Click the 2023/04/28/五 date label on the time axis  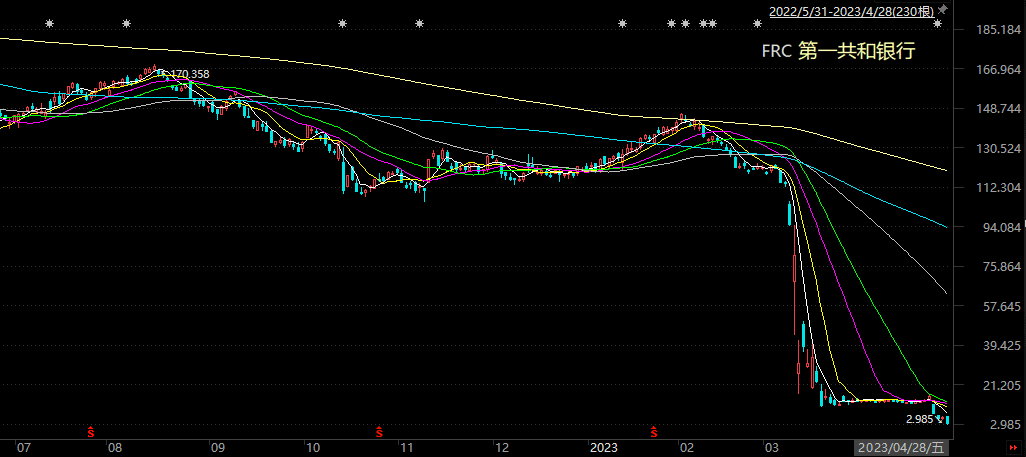(x=902, y=448)
